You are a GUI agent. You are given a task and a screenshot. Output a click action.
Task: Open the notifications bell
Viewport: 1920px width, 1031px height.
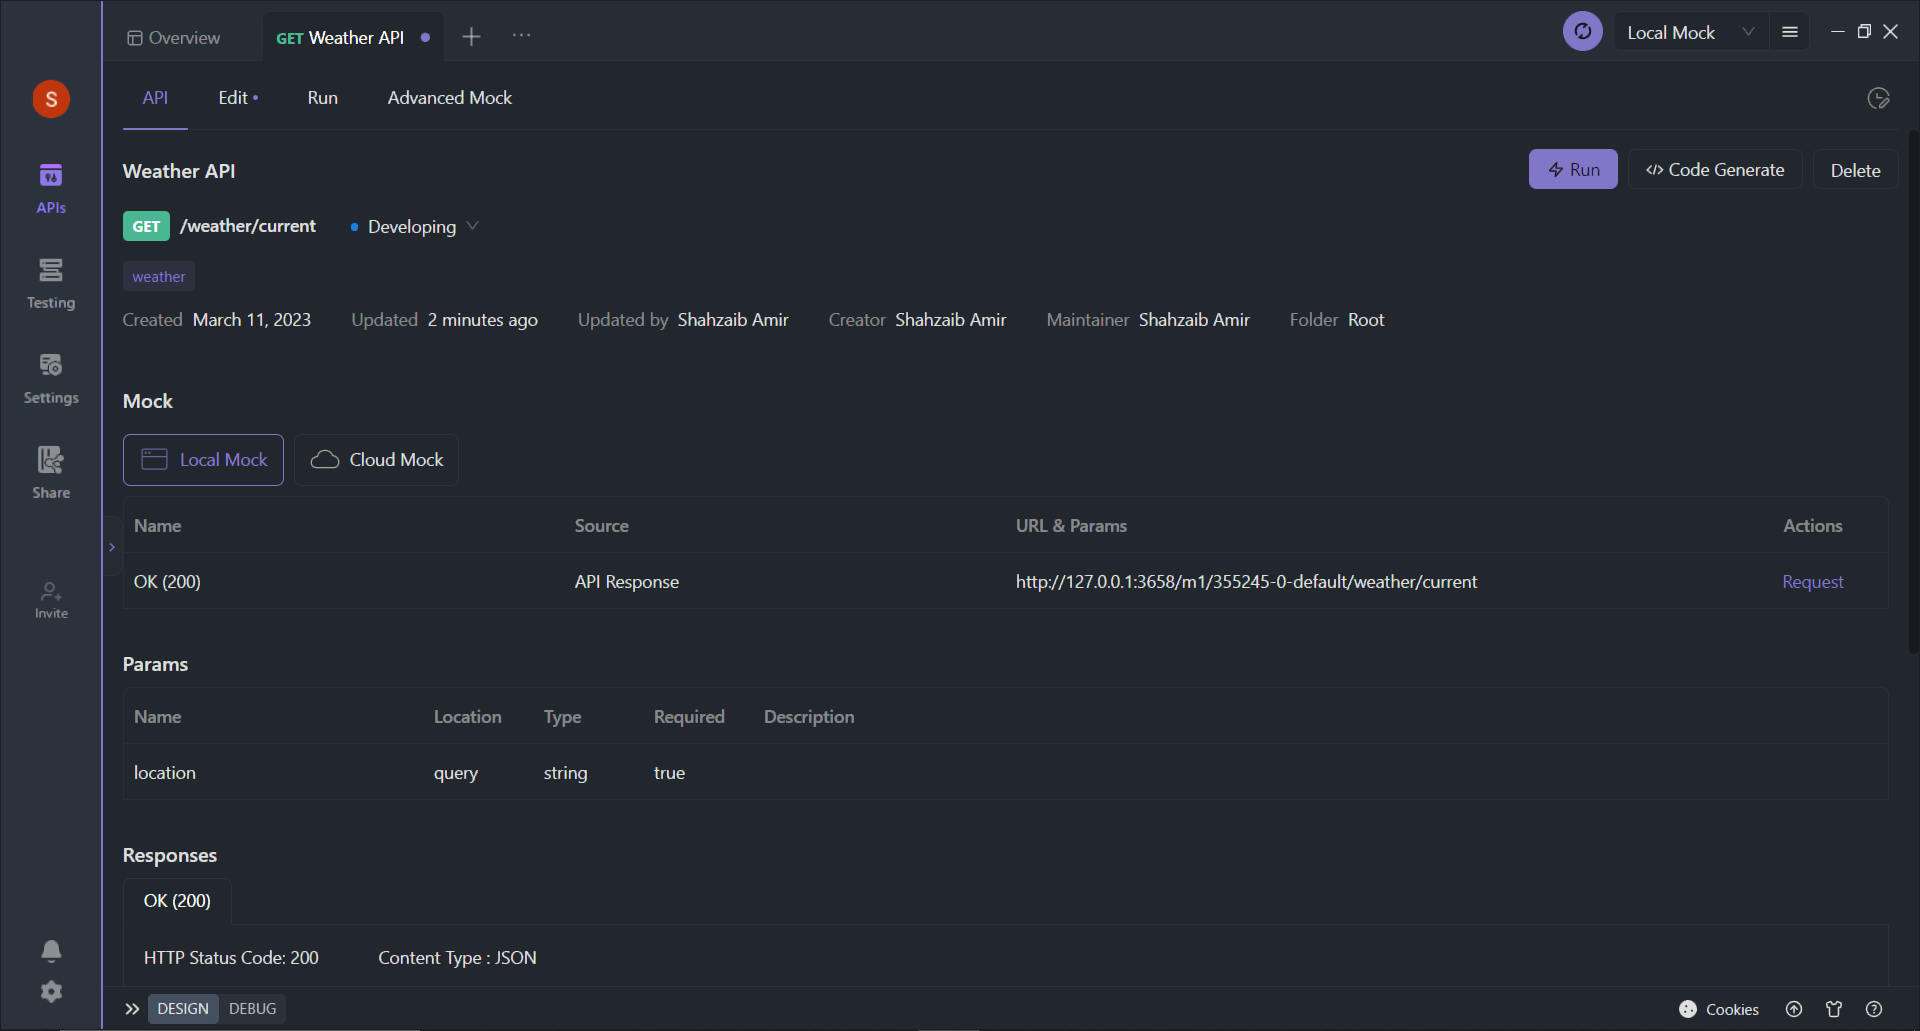(x=51, y=950)
